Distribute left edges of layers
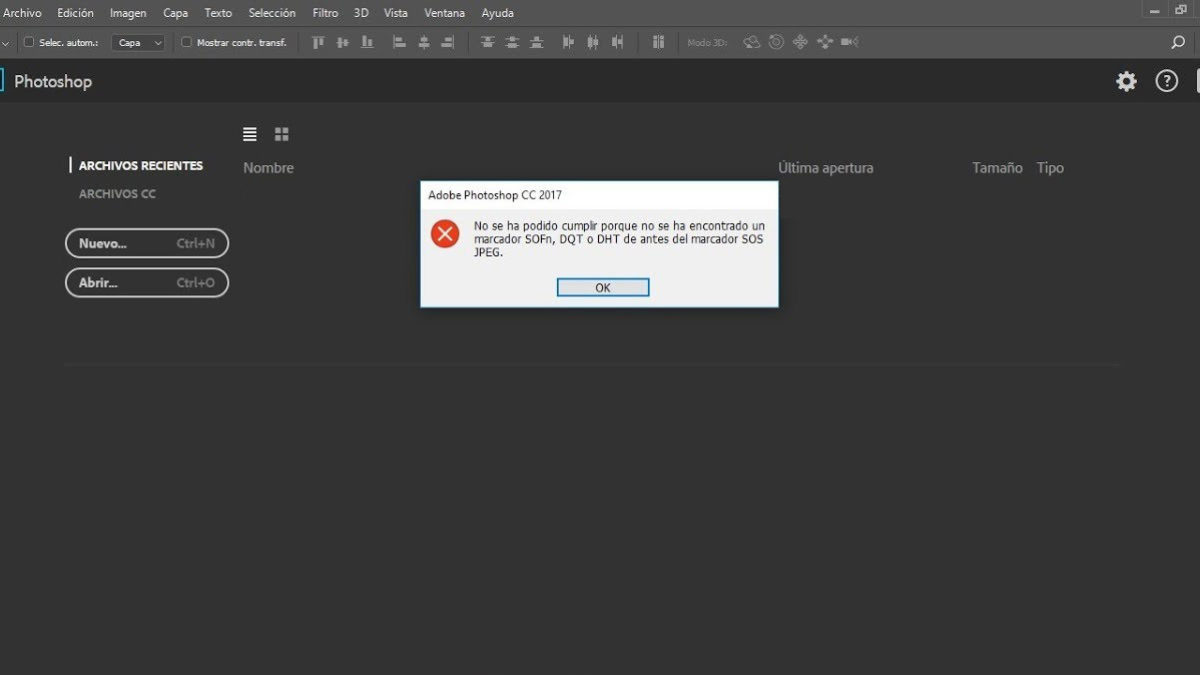 pos(569,42)
